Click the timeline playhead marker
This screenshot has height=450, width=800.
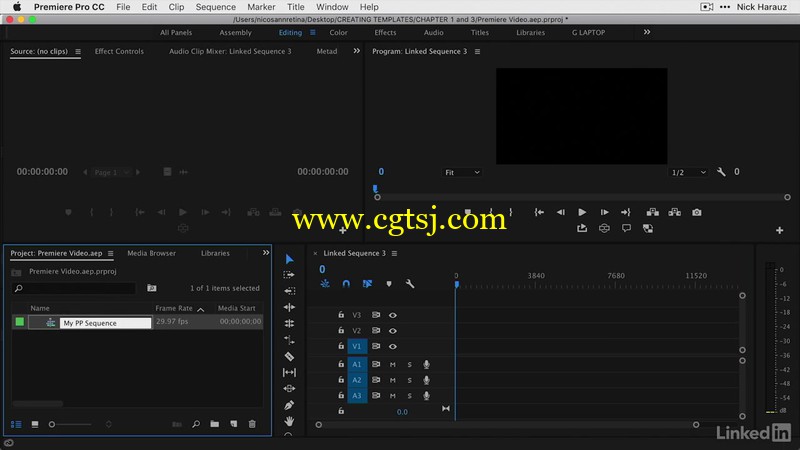(457, 284)
